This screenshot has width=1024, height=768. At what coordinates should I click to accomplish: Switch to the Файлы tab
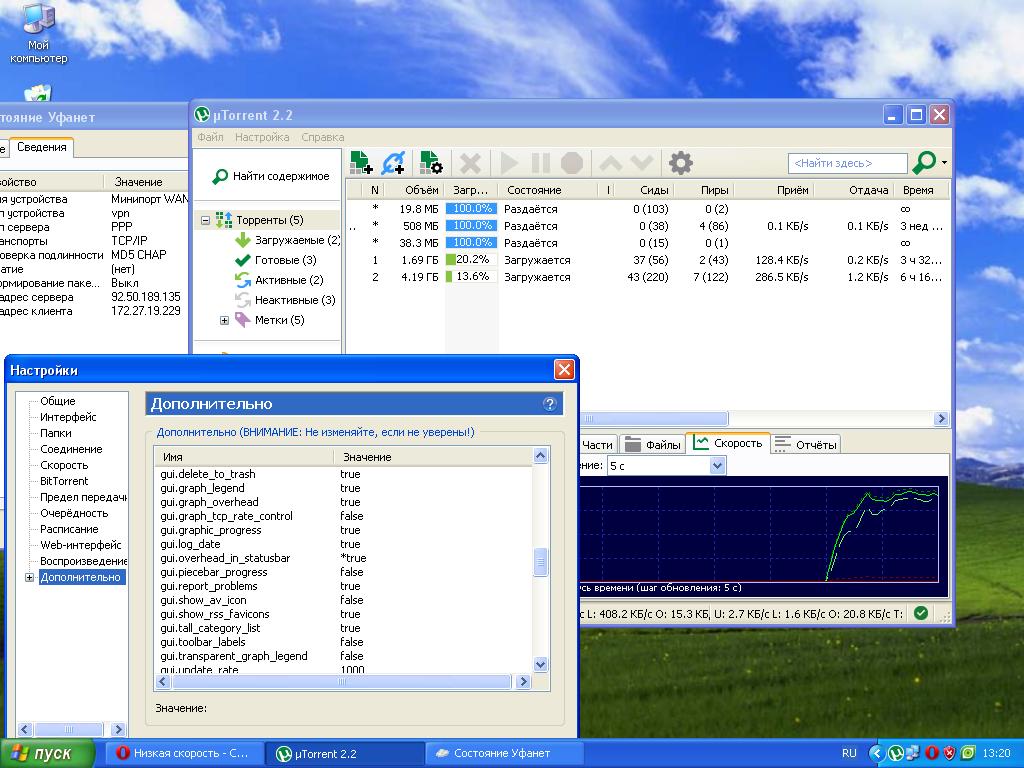point(652,445)
